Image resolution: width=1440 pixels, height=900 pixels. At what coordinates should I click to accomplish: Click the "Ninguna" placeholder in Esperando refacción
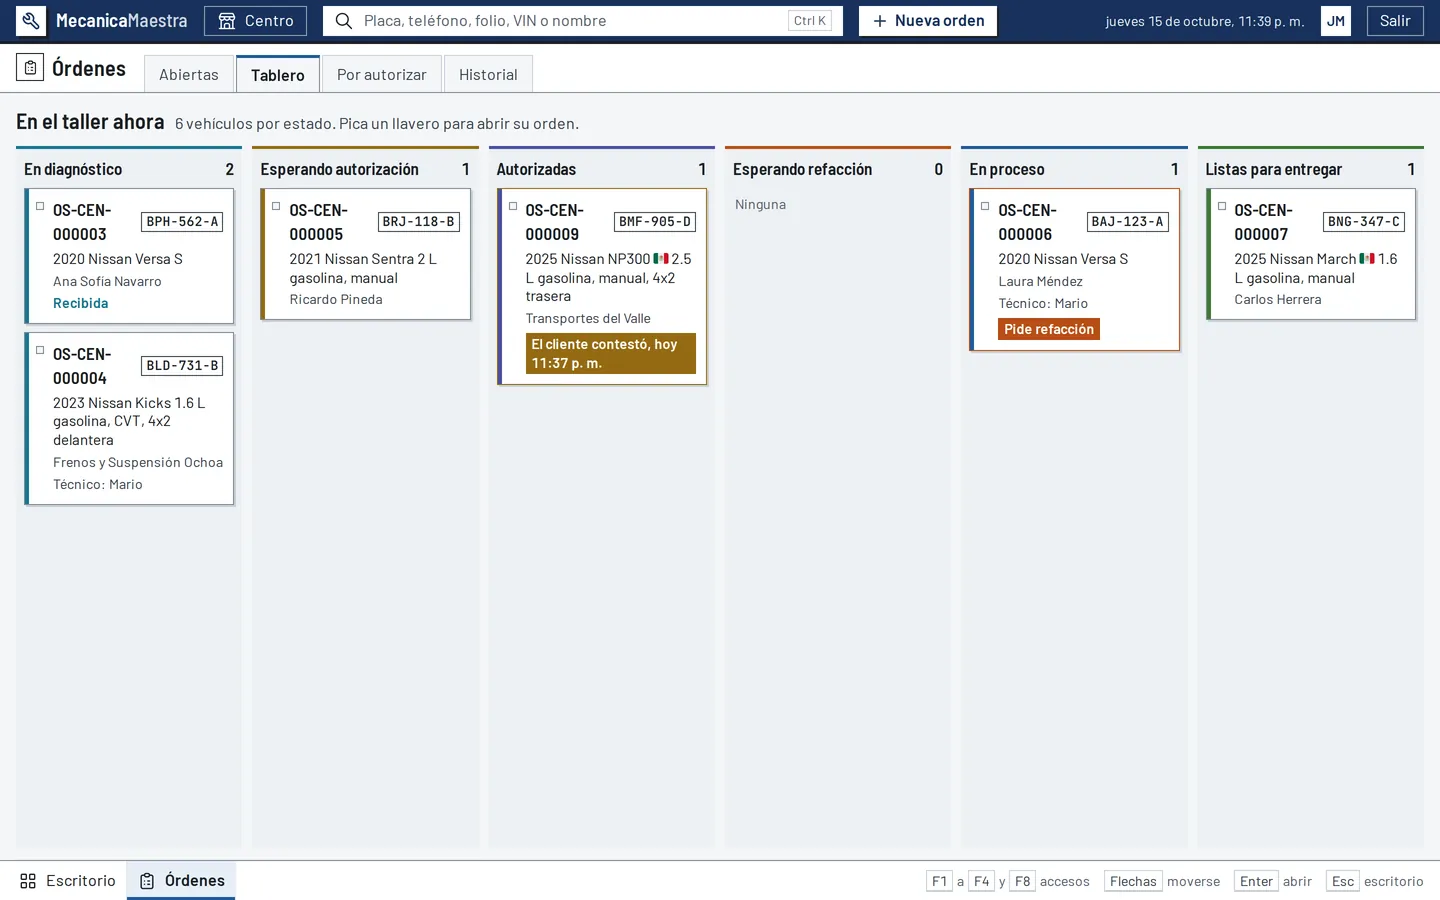pos(760,204)
